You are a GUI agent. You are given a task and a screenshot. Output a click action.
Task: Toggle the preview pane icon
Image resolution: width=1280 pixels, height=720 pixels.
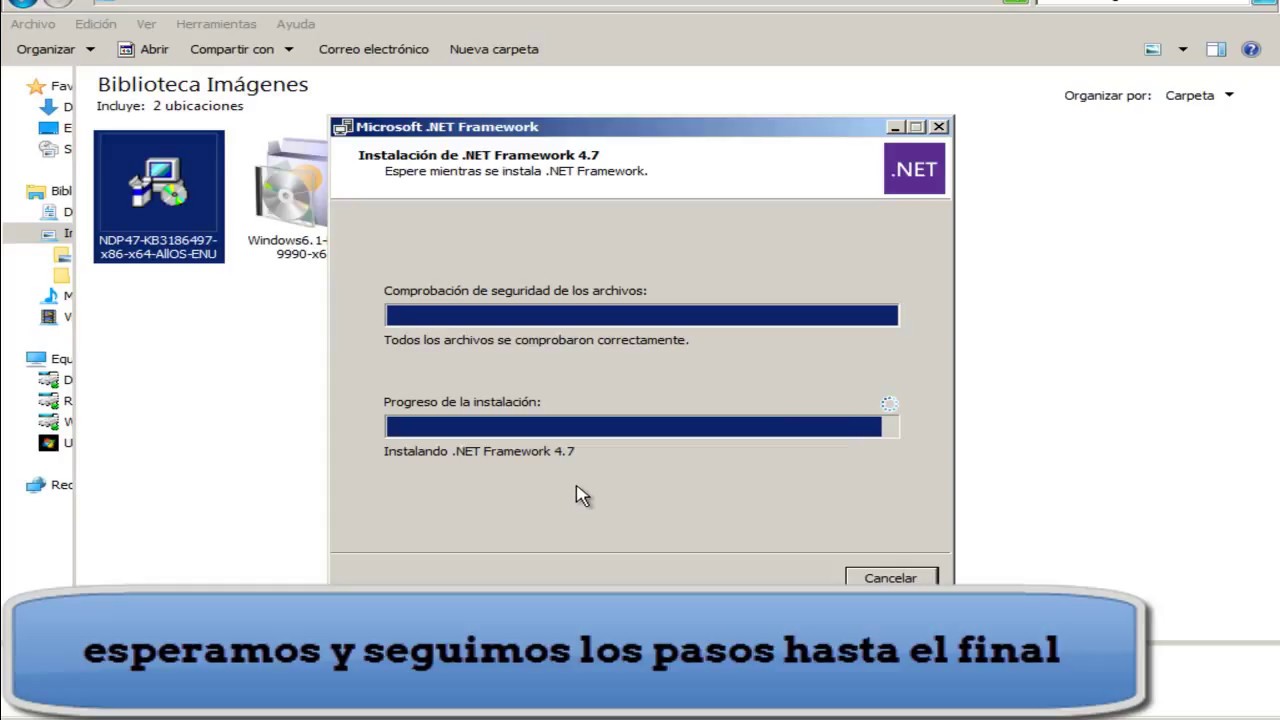[1216, 49]
